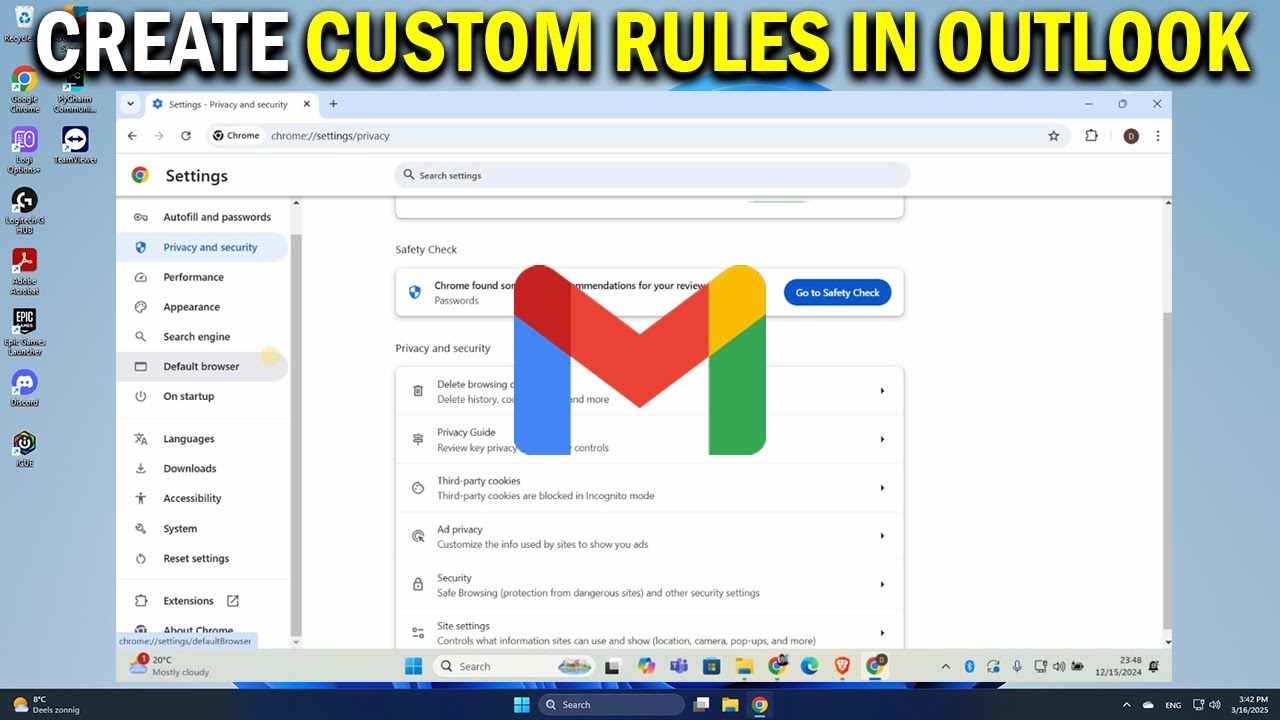
Task: Open a new Chrome tab
Action: click(x=333, y=104)
